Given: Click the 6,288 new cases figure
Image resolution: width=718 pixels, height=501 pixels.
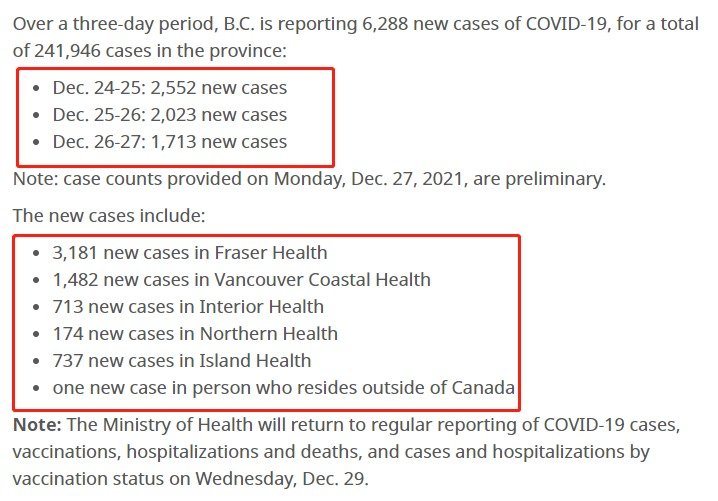Looking at the screenshot, I should coord(385,24).
